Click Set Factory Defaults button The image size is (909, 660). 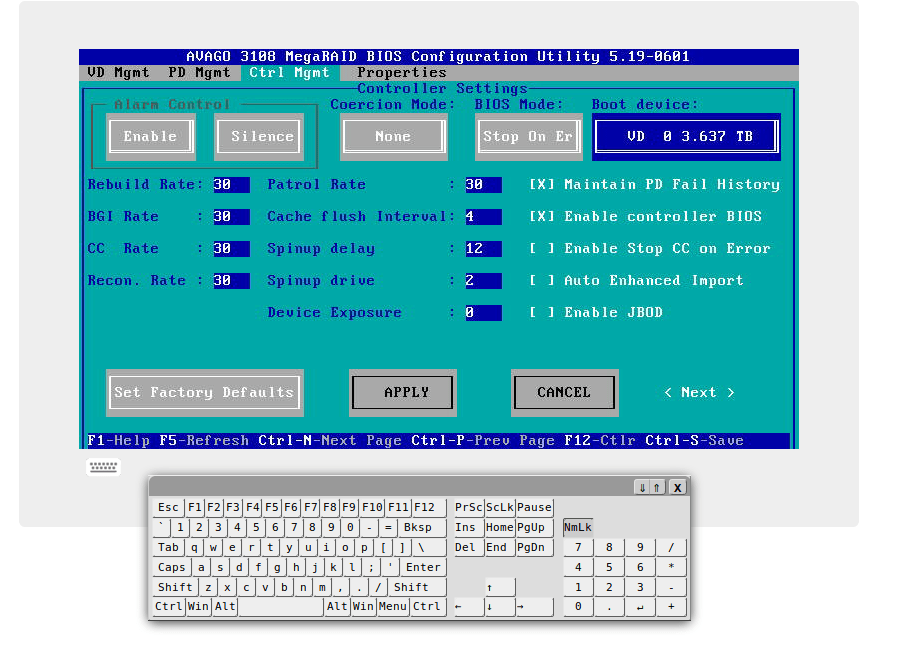205,393
